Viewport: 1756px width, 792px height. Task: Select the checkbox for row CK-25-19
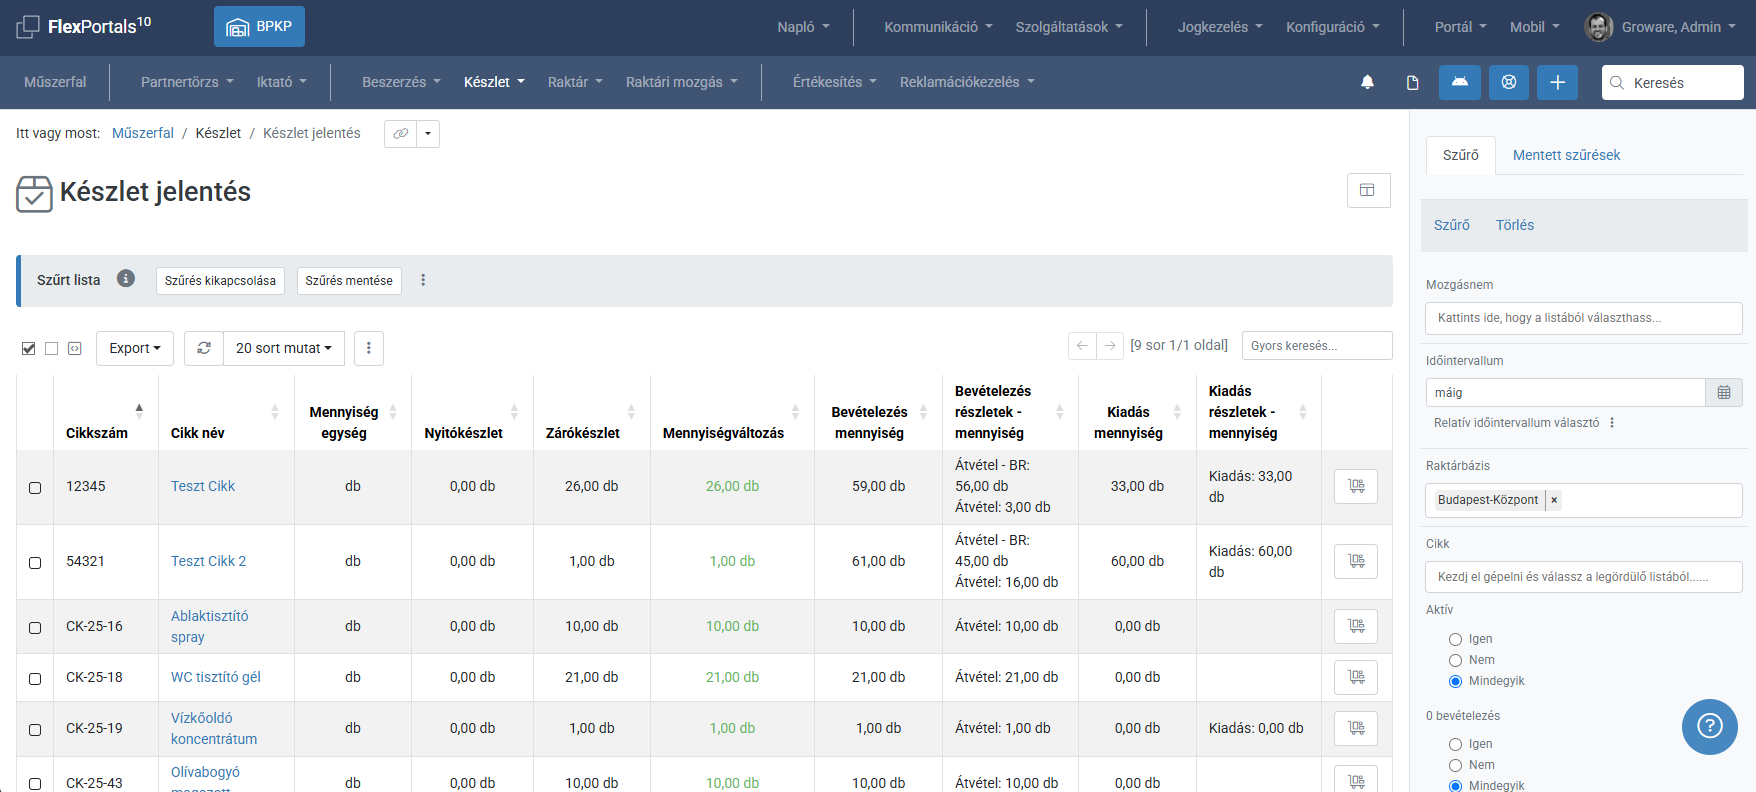(35, 730)
